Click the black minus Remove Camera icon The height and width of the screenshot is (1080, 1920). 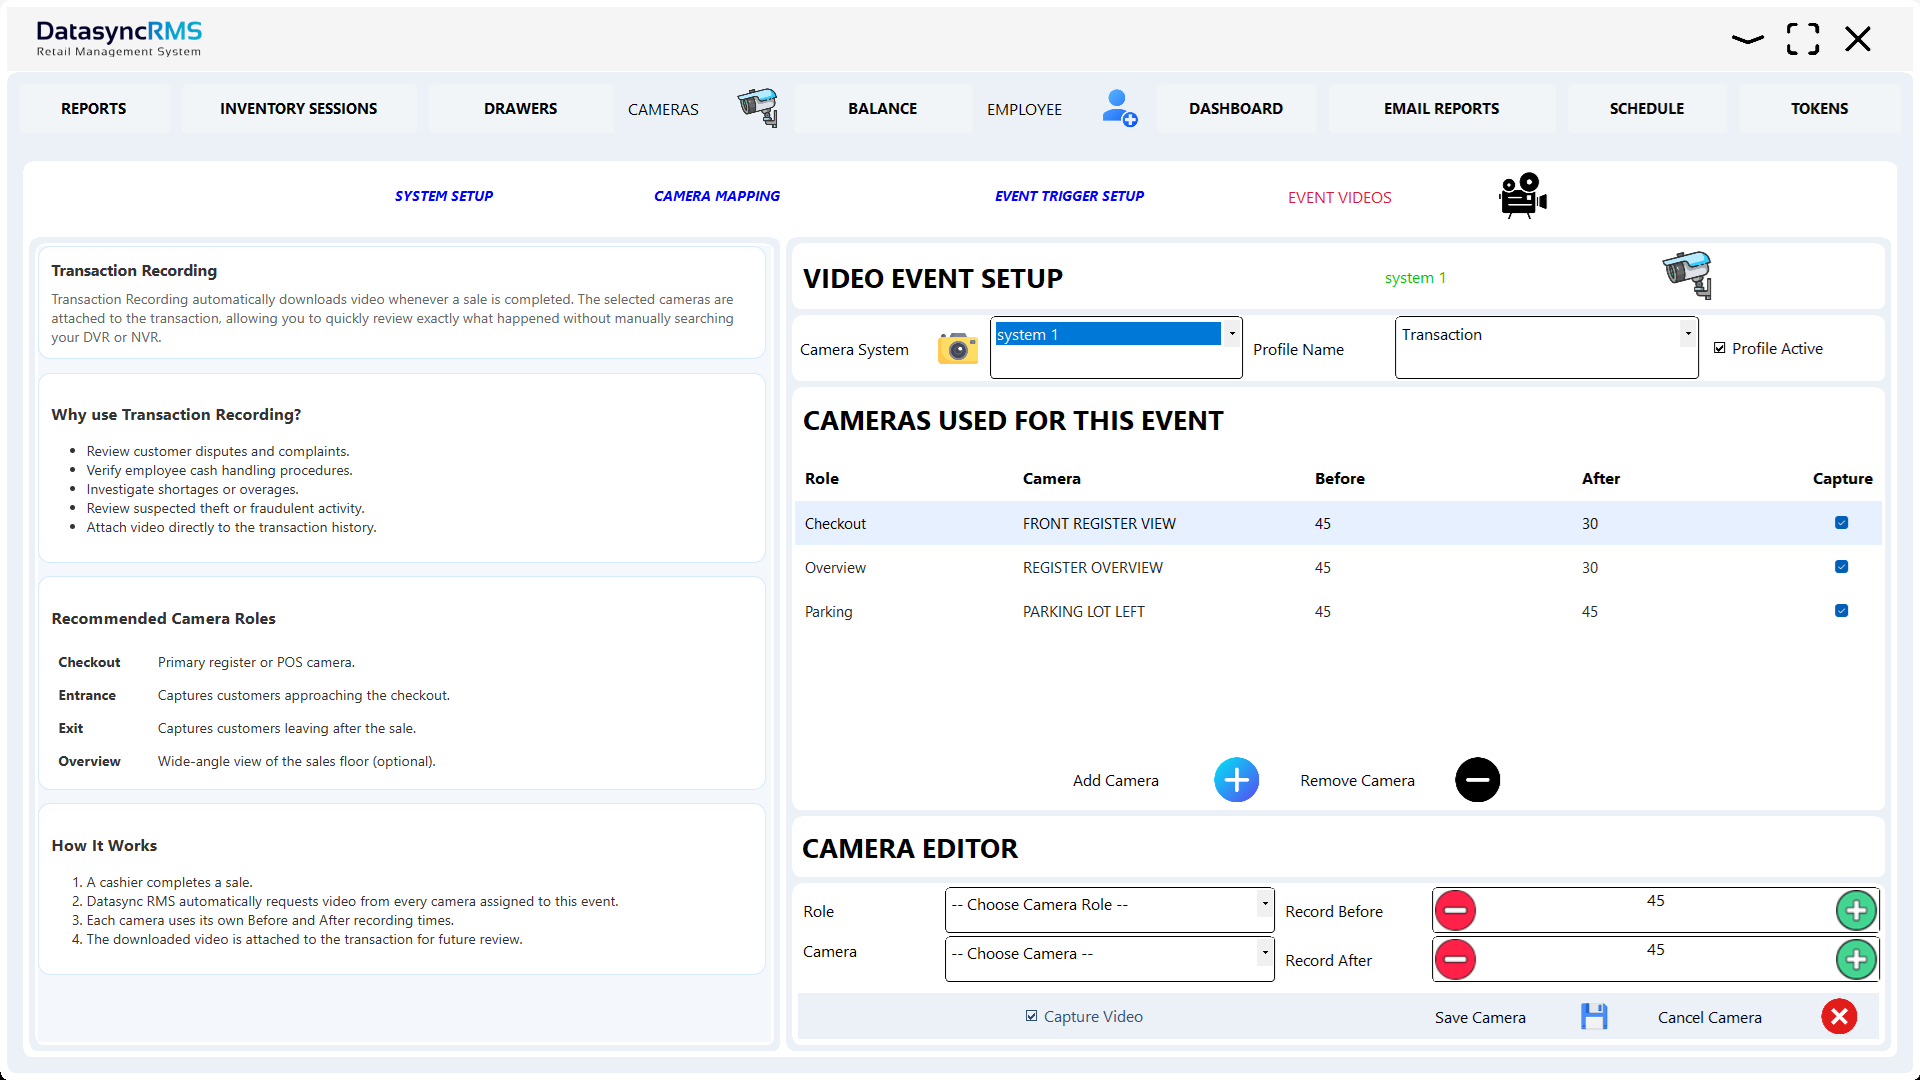point(1477,780)
